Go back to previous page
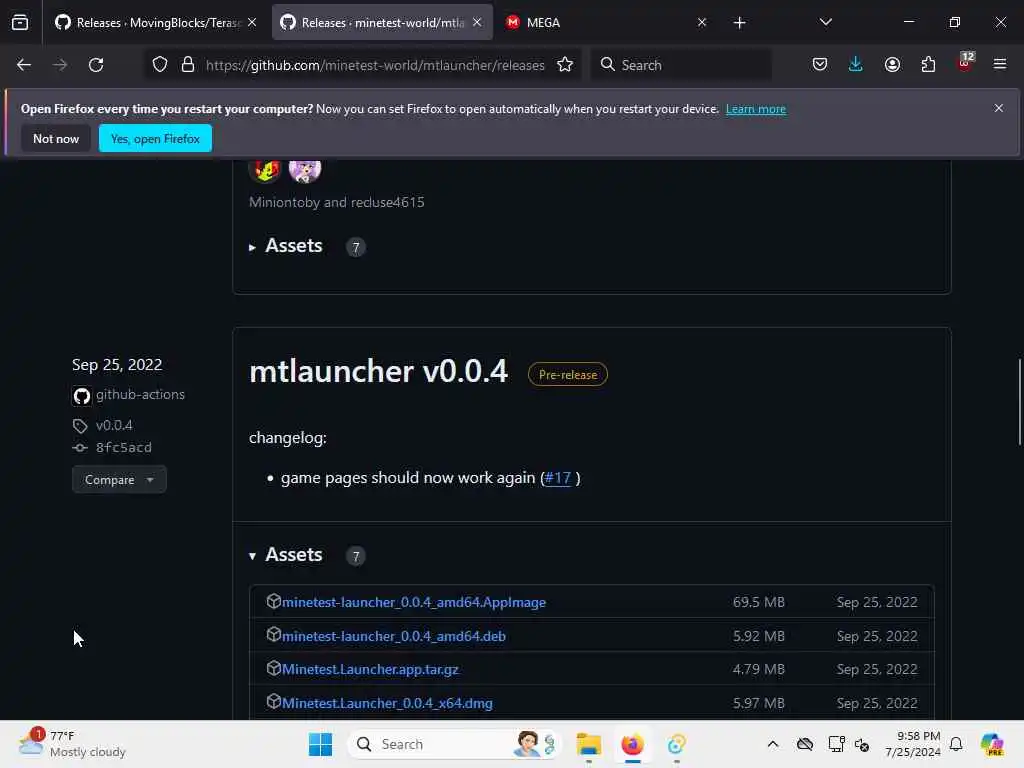Viewport: 1024px width, 768px height. pos(24,65)
